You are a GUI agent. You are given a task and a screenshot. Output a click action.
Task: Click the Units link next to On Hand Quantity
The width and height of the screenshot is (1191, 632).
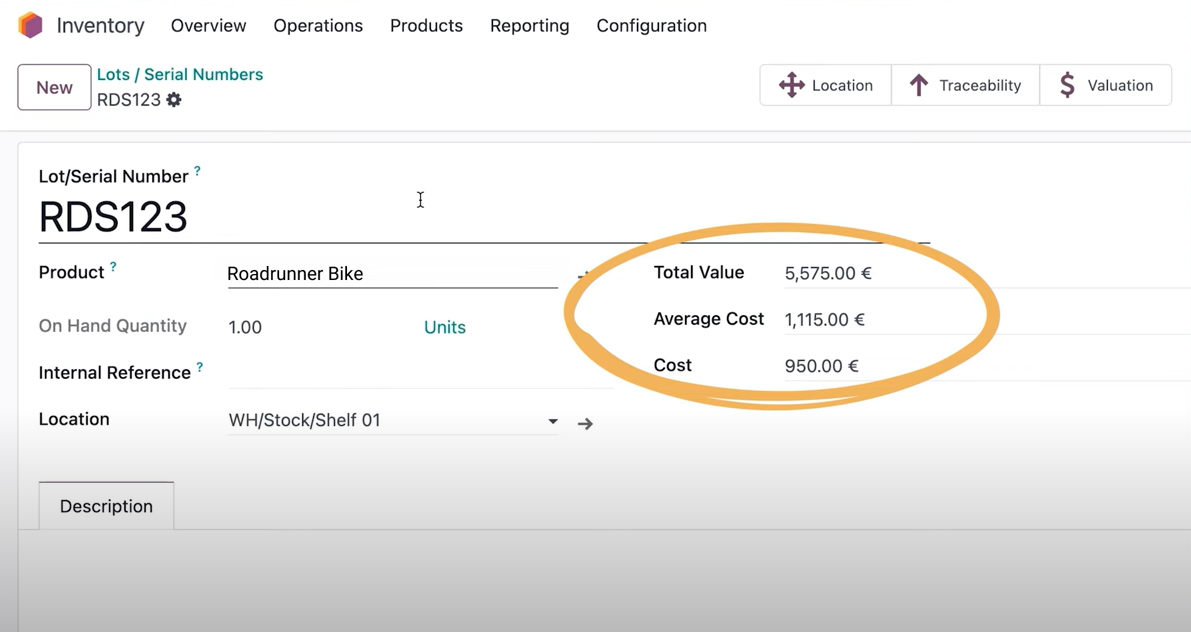click(x=445, y=327)
